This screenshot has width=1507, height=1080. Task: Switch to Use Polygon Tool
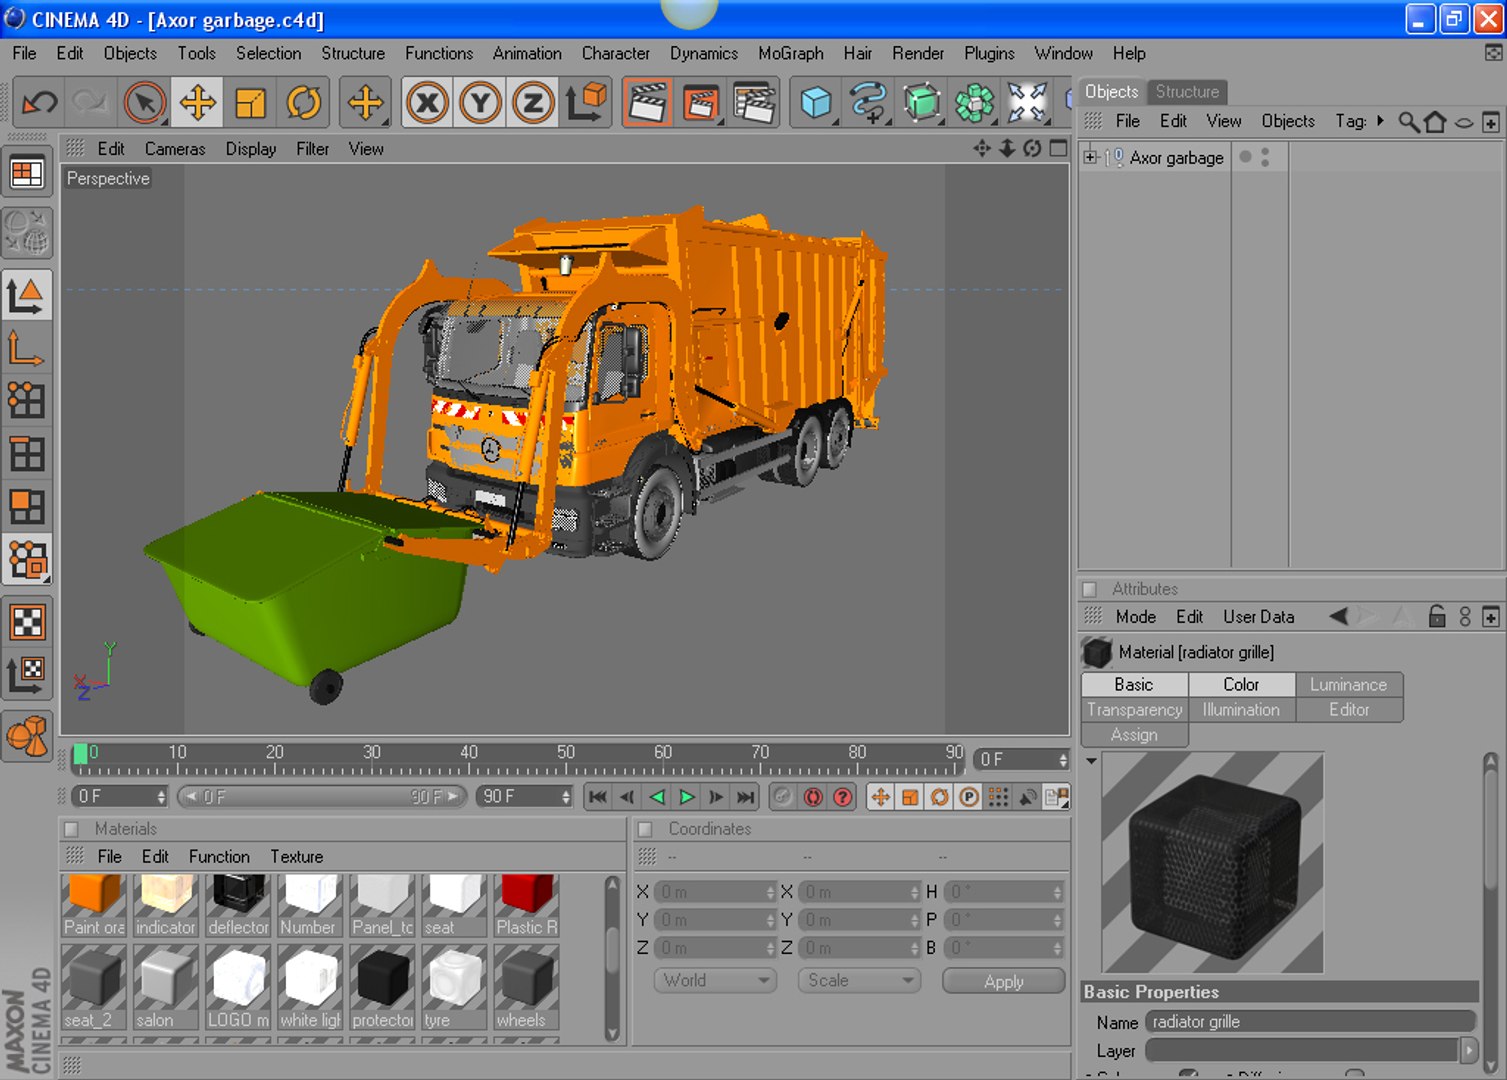coord(27,506)
